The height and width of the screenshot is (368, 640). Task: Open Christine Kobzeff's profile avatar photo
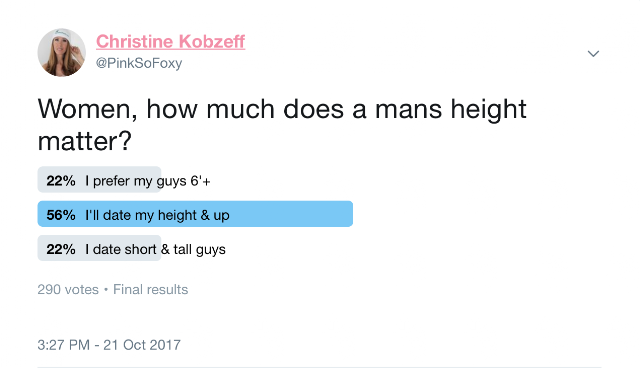pyautogui.click(x=62, y=53)
